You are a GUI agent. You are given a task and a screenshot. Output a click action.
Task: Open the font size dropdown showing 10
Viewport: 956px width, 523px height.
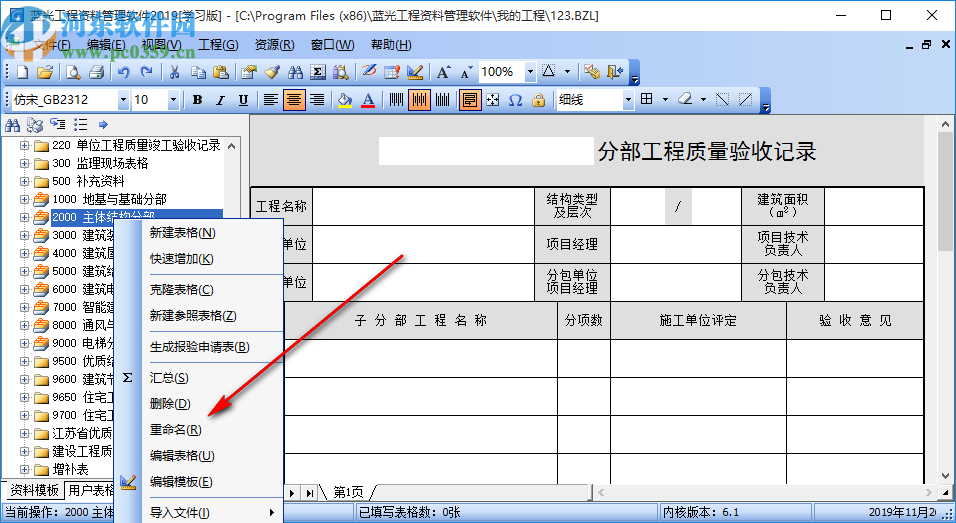(173, 99)
